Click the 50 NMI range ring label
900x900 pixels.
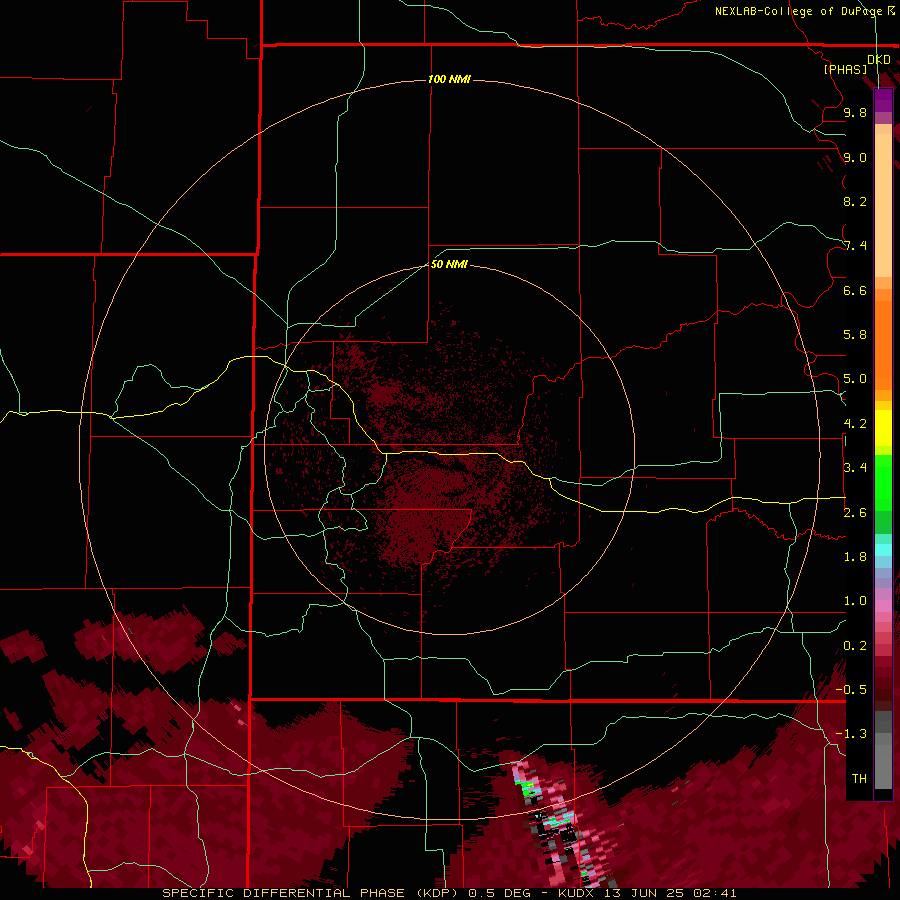(x=449, y=264)
